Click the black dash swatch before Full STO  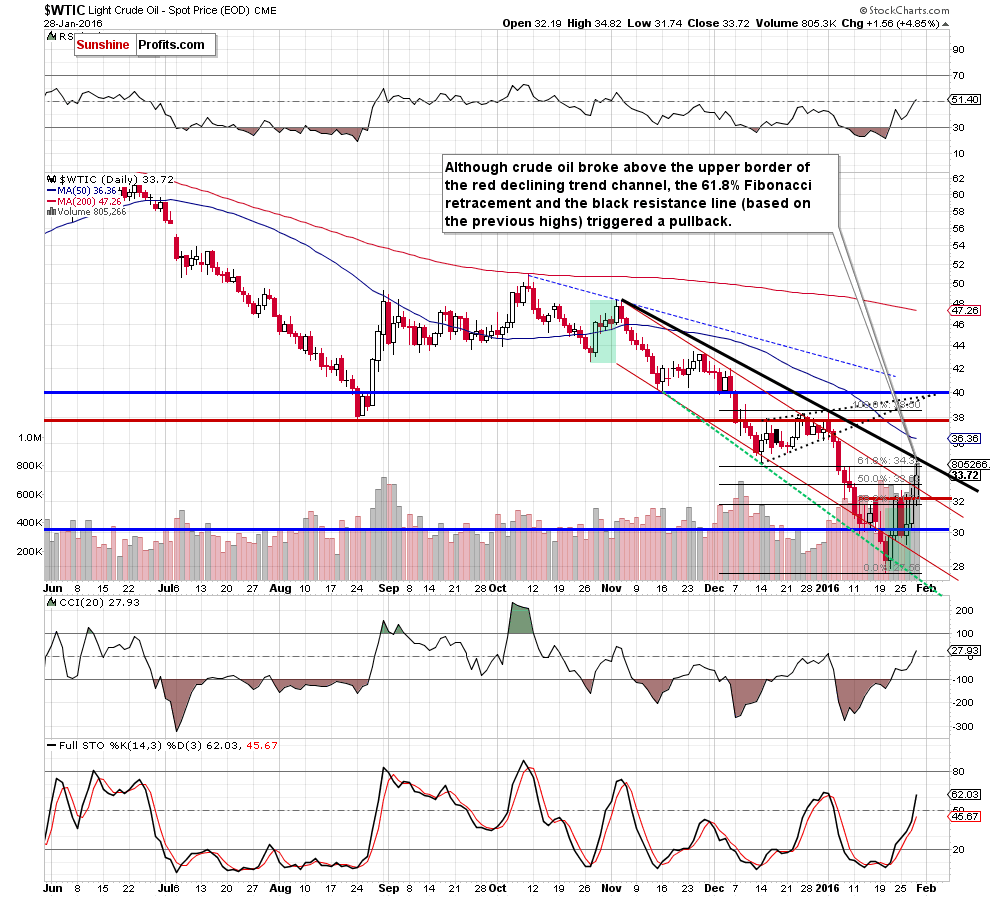pyautogui.click(x=52, y=746)
